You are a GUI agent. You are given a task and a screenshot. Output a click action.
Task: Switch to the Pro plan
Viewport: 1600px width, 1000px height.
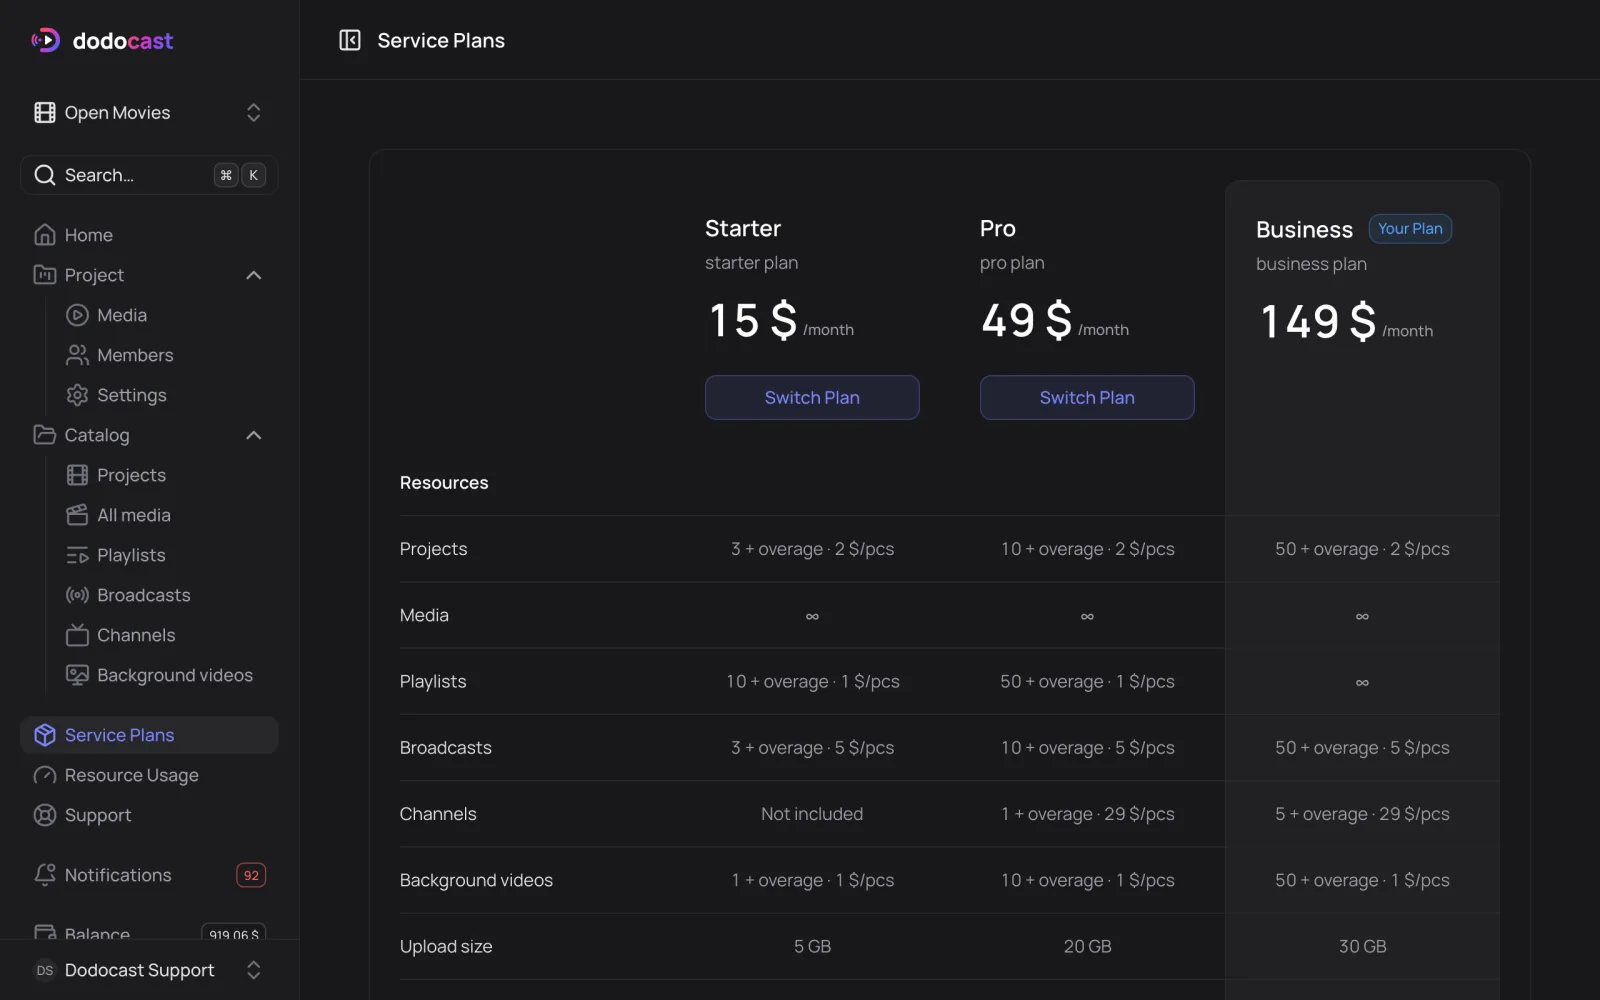tap(1087, 397)
